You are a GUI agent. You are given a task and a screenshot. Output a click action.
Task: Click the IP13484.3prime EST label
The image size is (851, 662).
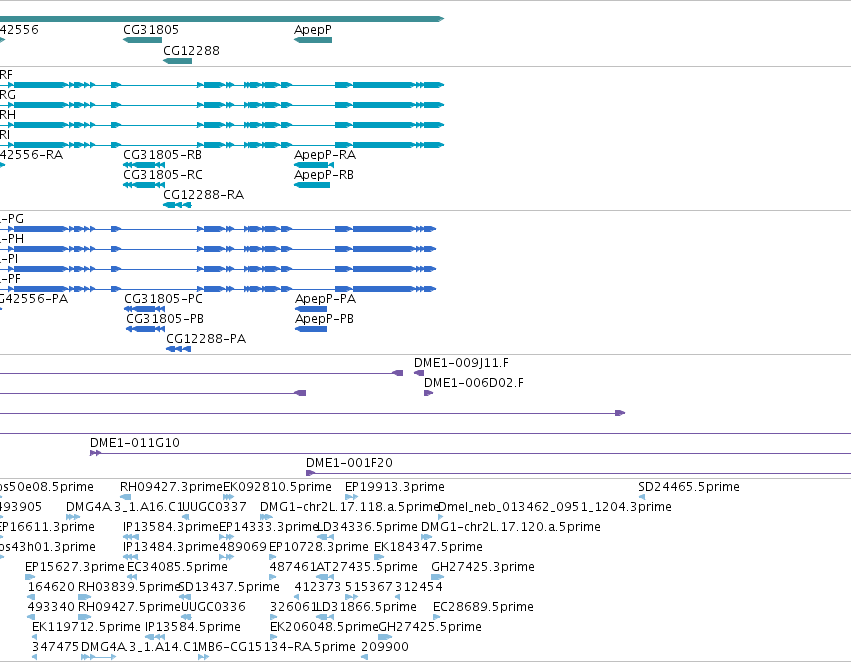171,547
